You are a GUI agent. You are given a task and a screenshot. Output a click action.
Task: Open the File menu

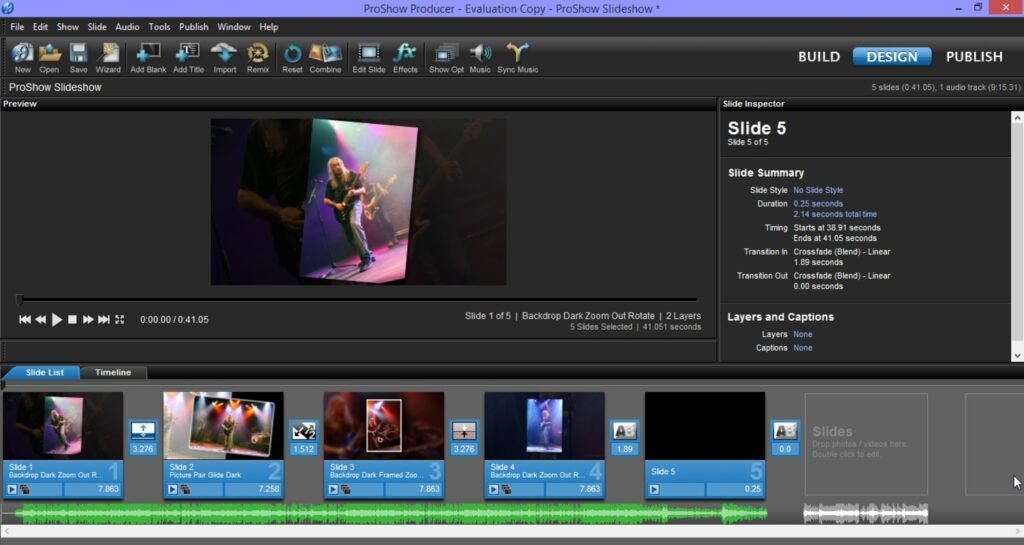click(17, 27)
